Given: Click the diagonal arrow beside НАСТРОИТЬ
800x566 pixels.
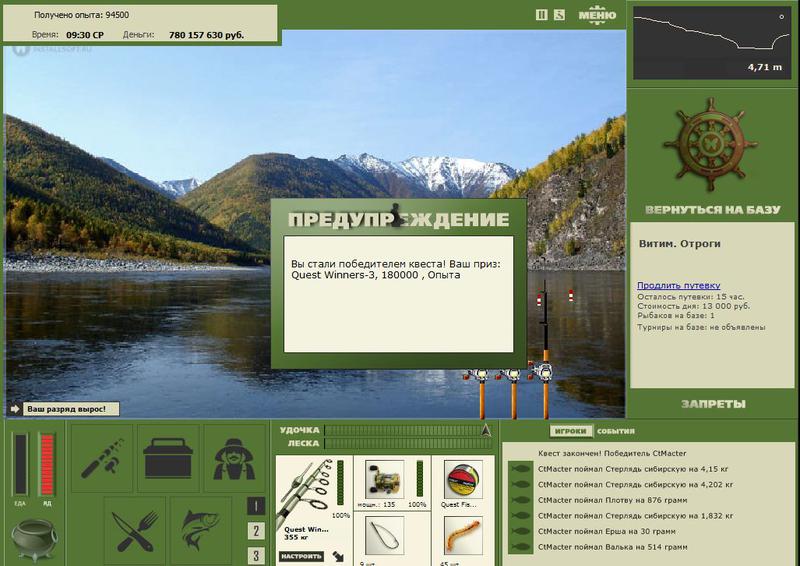Looking at the screenshot, I should click(x=338, y=556).
